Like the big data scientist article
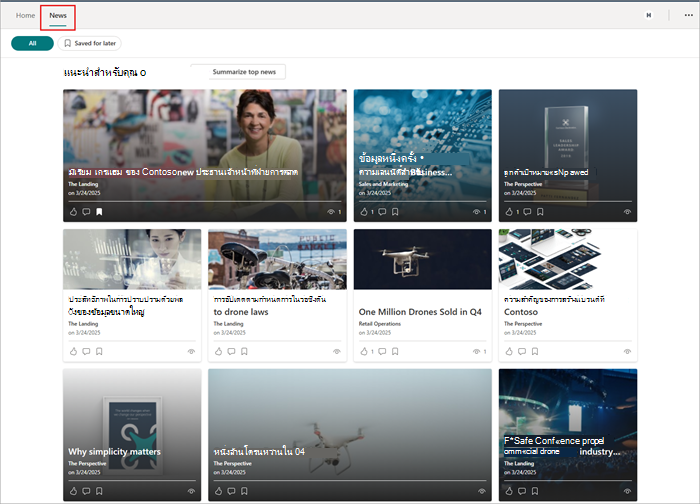Image resolution: width=700 pixels, height=504 pixels. (74, 351)
